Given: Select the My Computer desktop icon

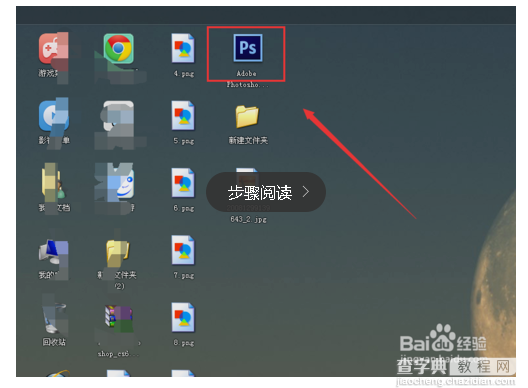Looking at the screenshot, I should point(54,252).
